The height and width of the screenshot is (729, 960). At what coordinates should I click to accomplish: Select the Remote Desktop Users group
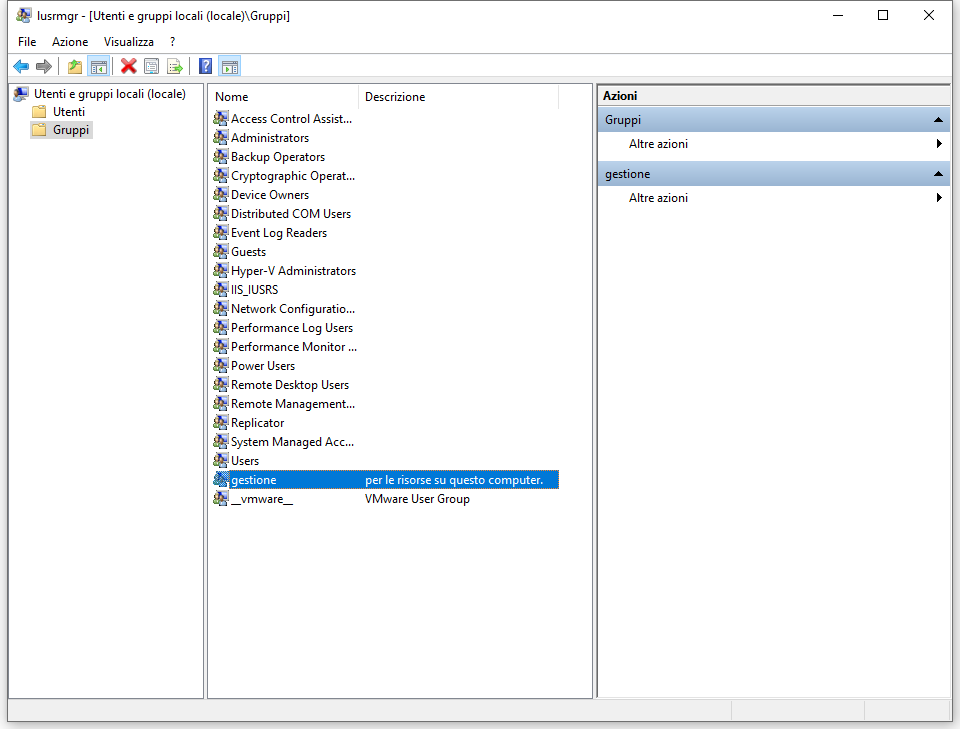tap(290, 384)
